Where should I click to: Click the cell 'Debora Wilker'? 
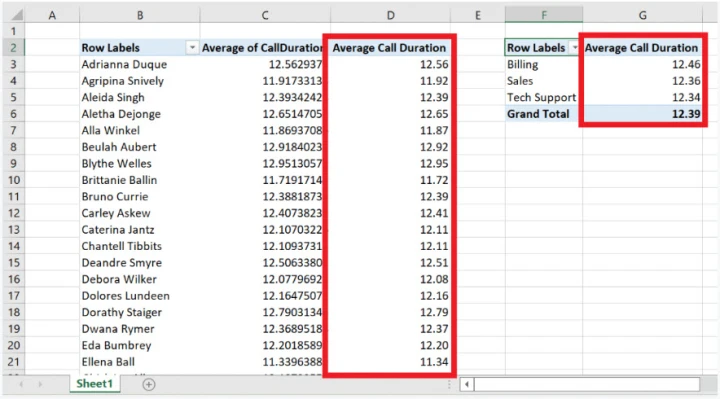140,279
